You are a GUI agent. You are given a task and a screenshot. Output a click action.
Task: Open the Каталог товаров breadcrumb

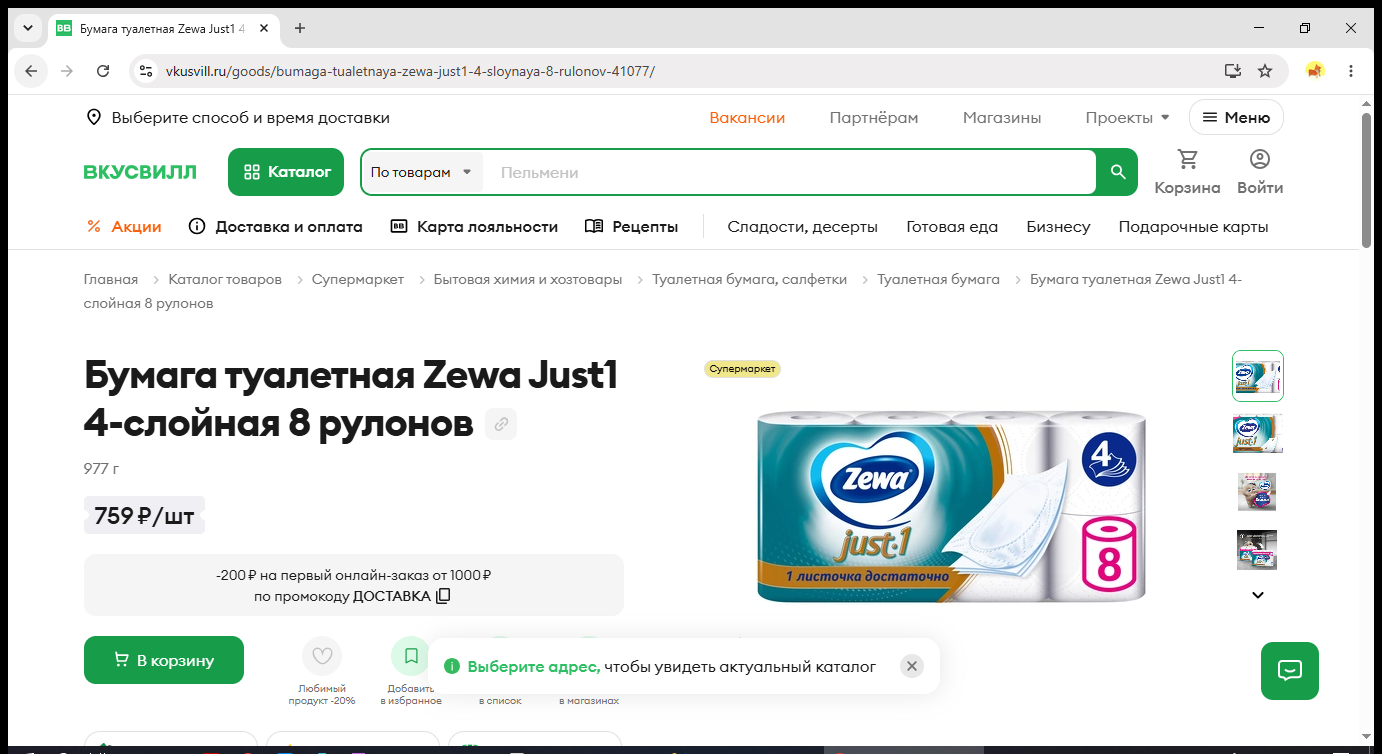pyautogui.click(x=225, y=280)
